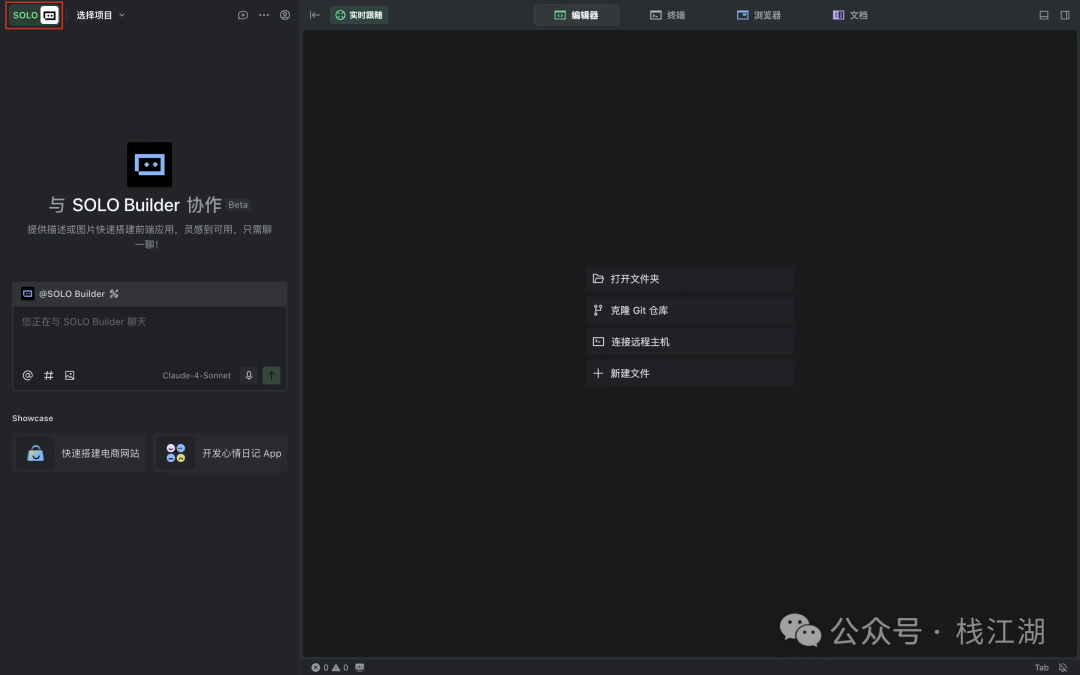This screenshot has height=675, width=1080.
Task: Click the remote host terminal icon
Action: point(598,342)
